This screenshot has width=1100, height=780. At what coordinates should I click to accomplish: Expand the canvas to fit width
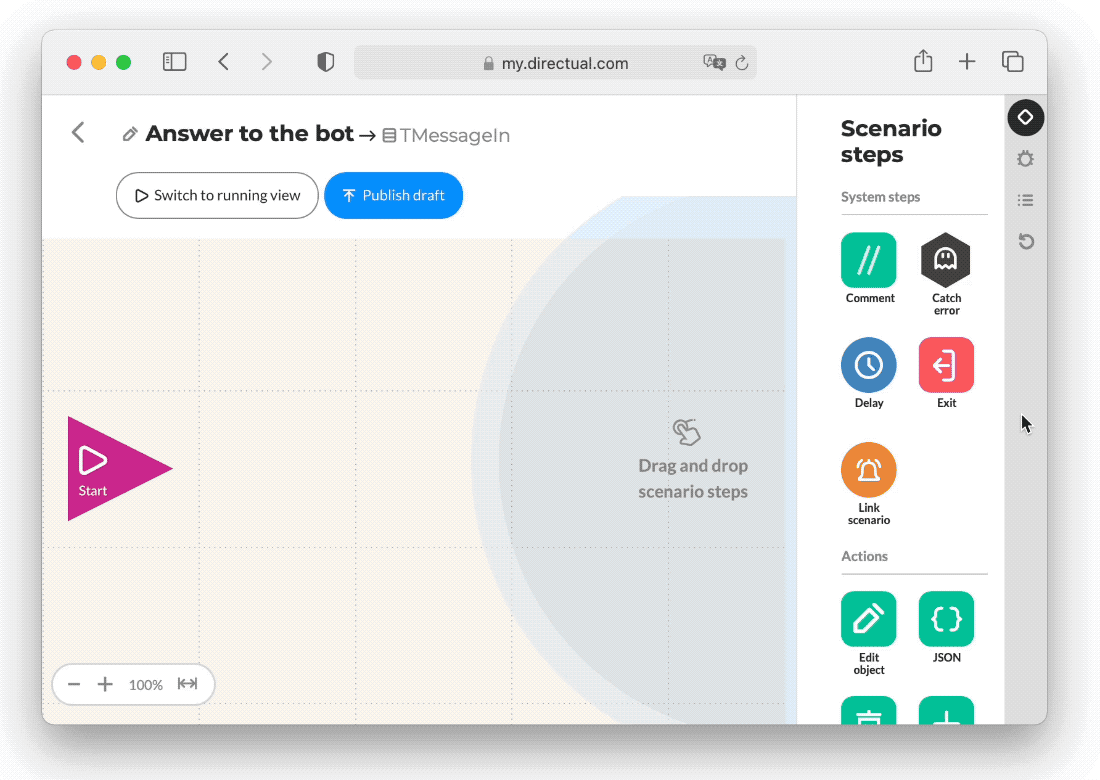(x=187, y=684)
